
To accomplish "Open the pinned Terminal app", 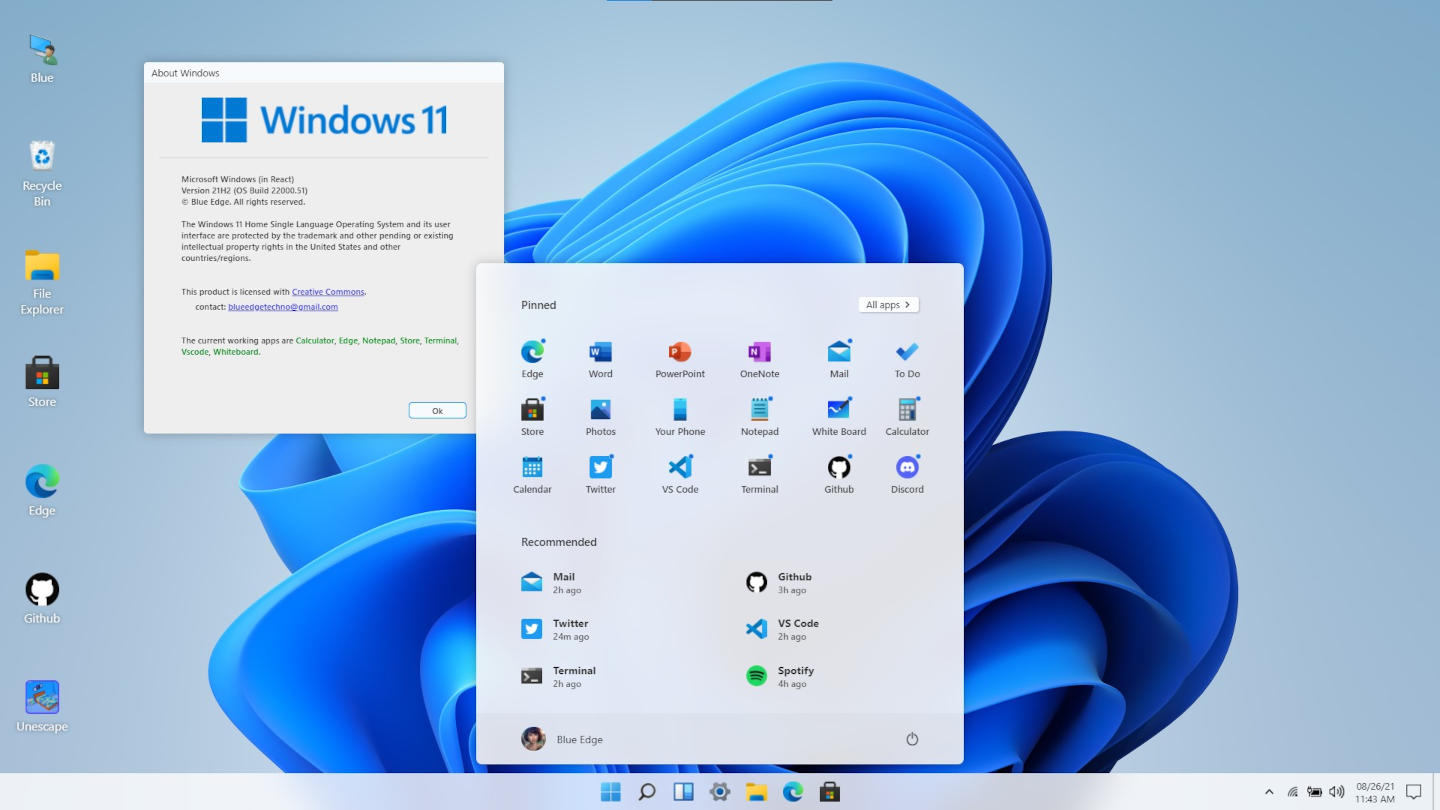I will (759, 468).
